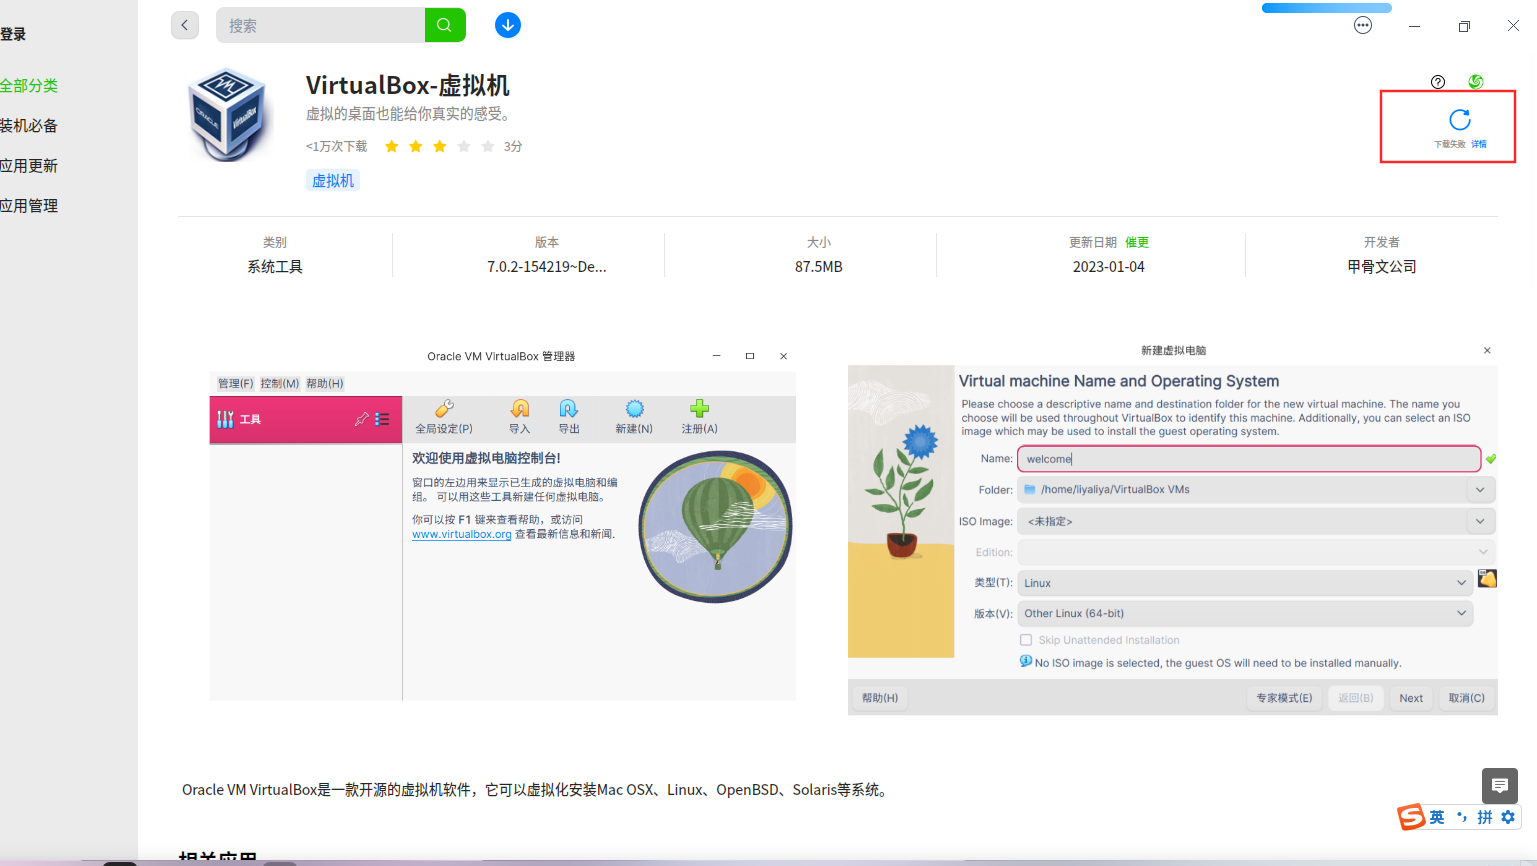1537x866 pixels.
Task: Click the 系统工具 category value
Action: tap(275, 267)
